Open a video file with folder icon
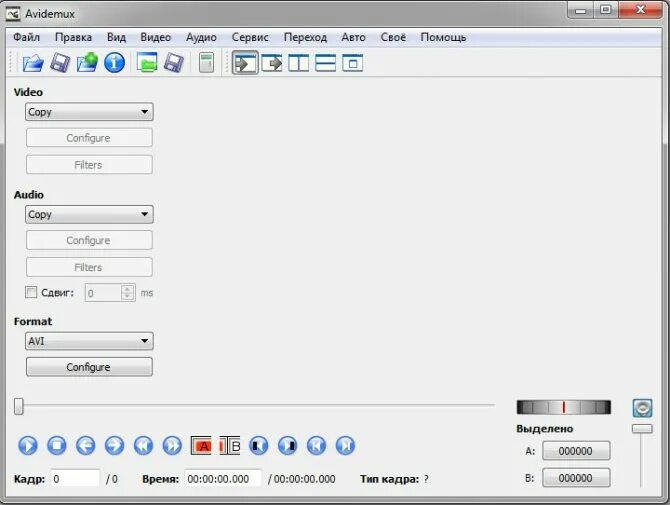670x505 pixels. click(33, 63)
